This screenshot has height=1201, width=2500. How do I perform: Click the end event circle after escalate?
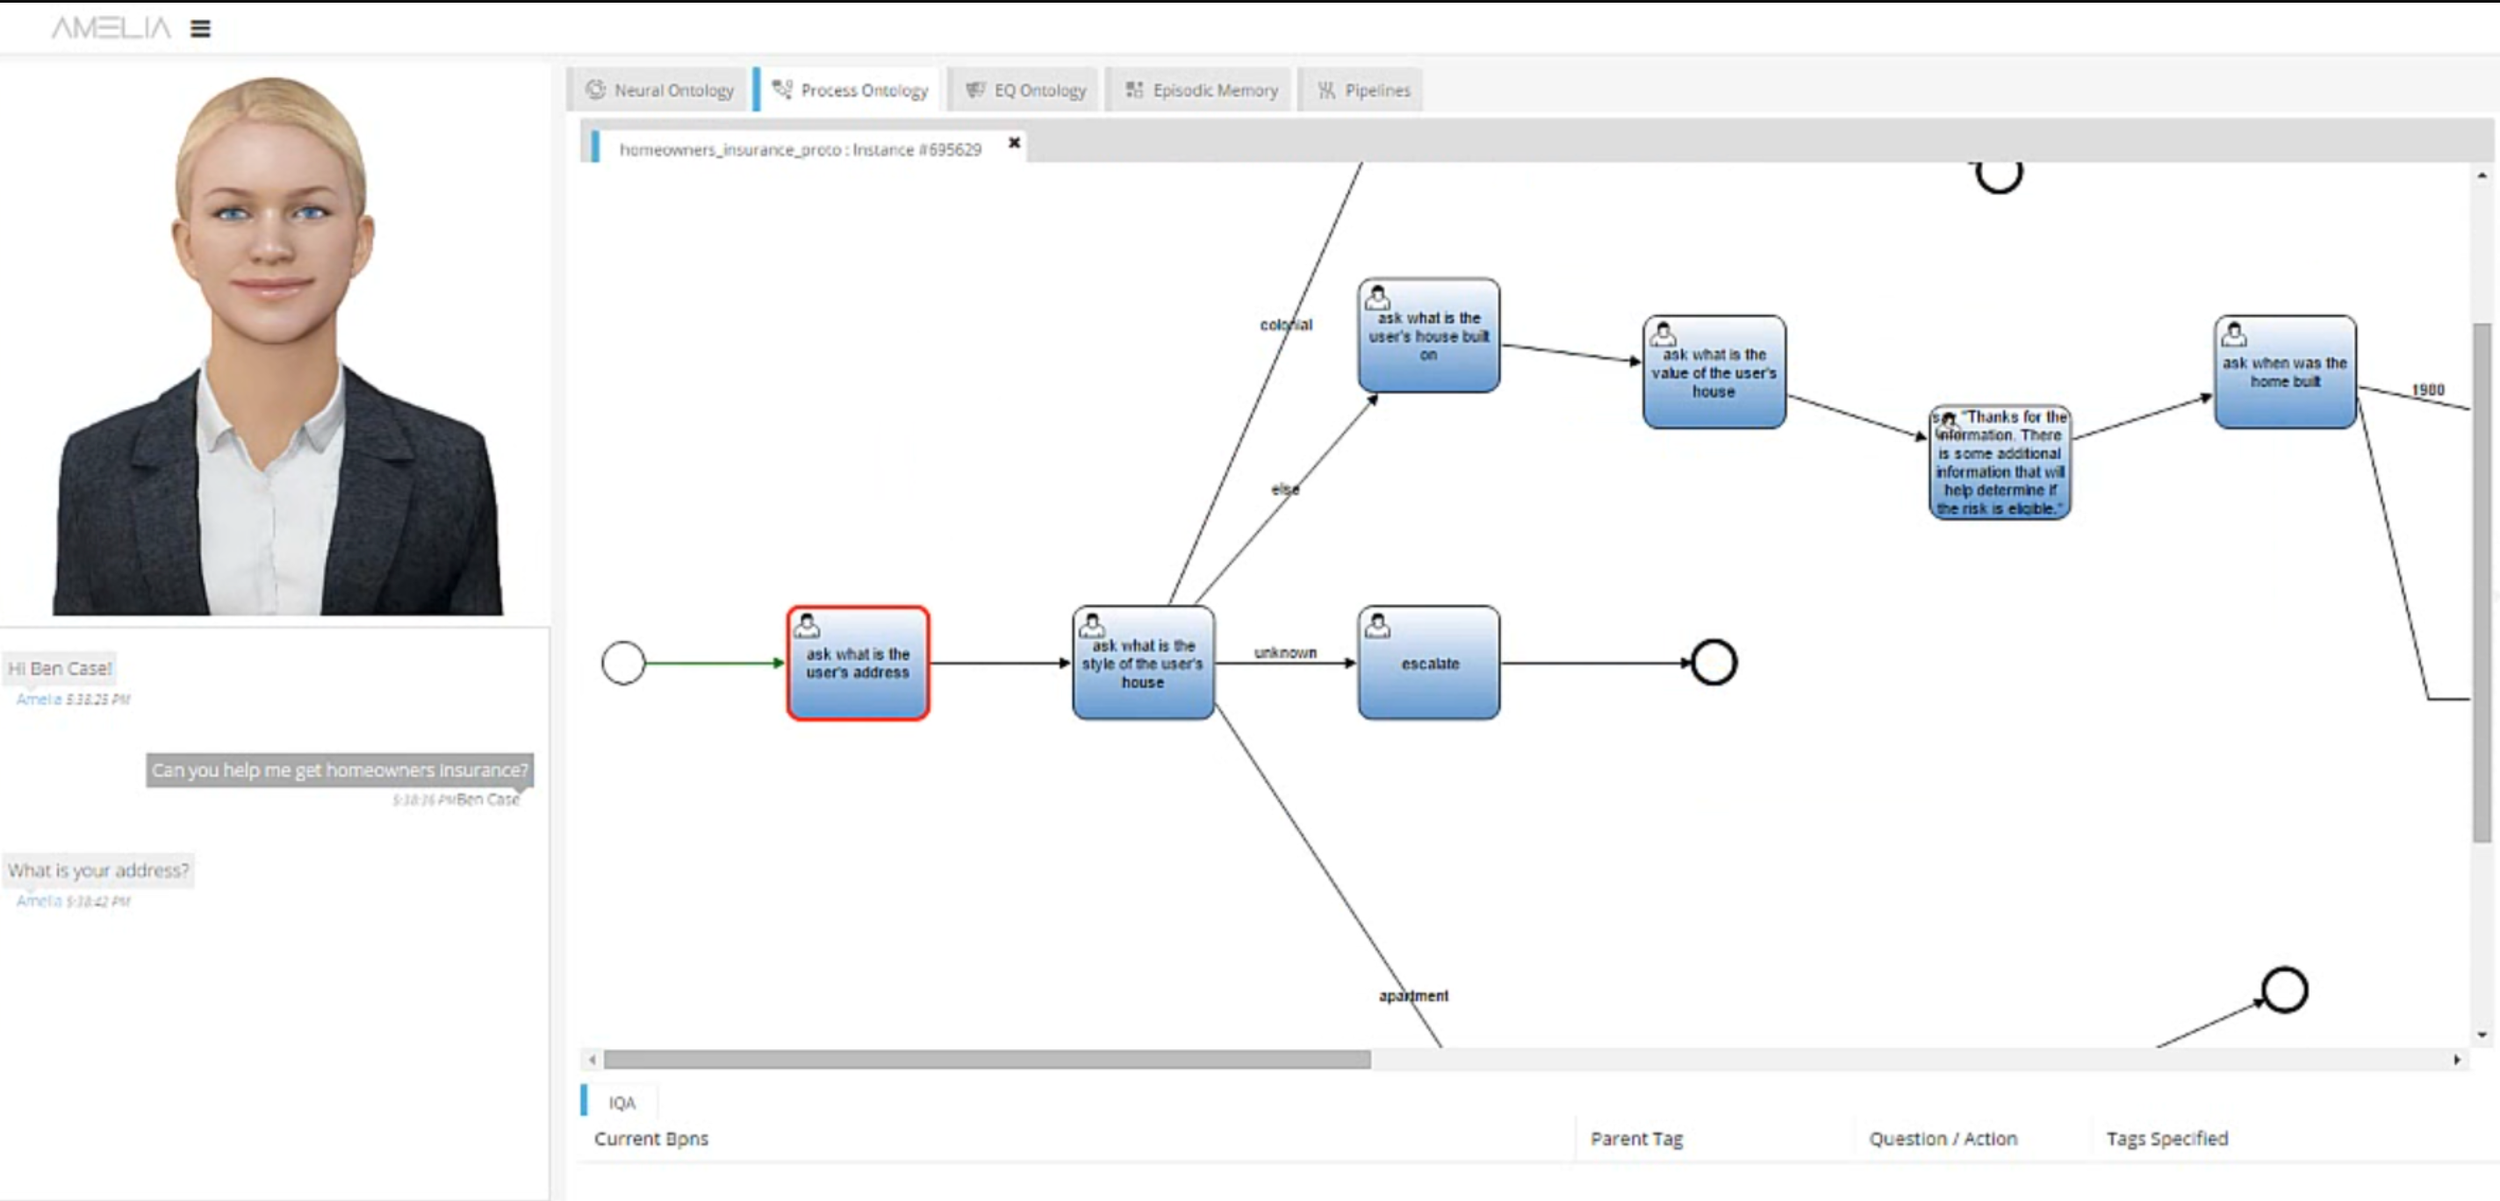click(1713, 663)
